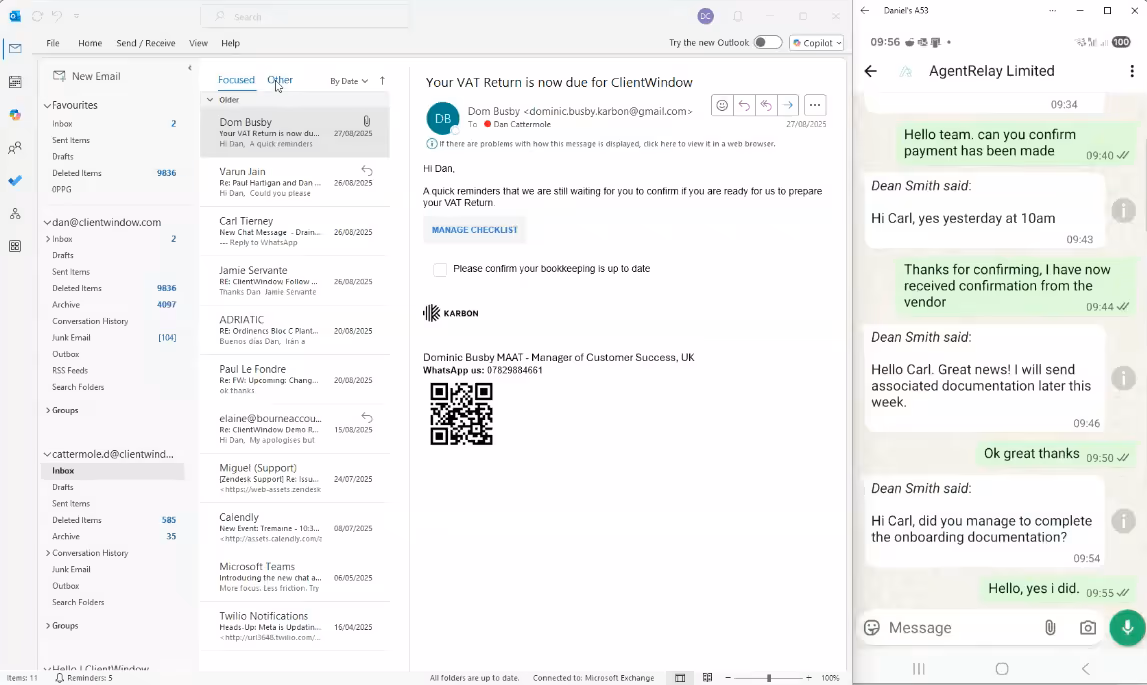Click the notifications bell in Outlook title bar

(737, 16)
